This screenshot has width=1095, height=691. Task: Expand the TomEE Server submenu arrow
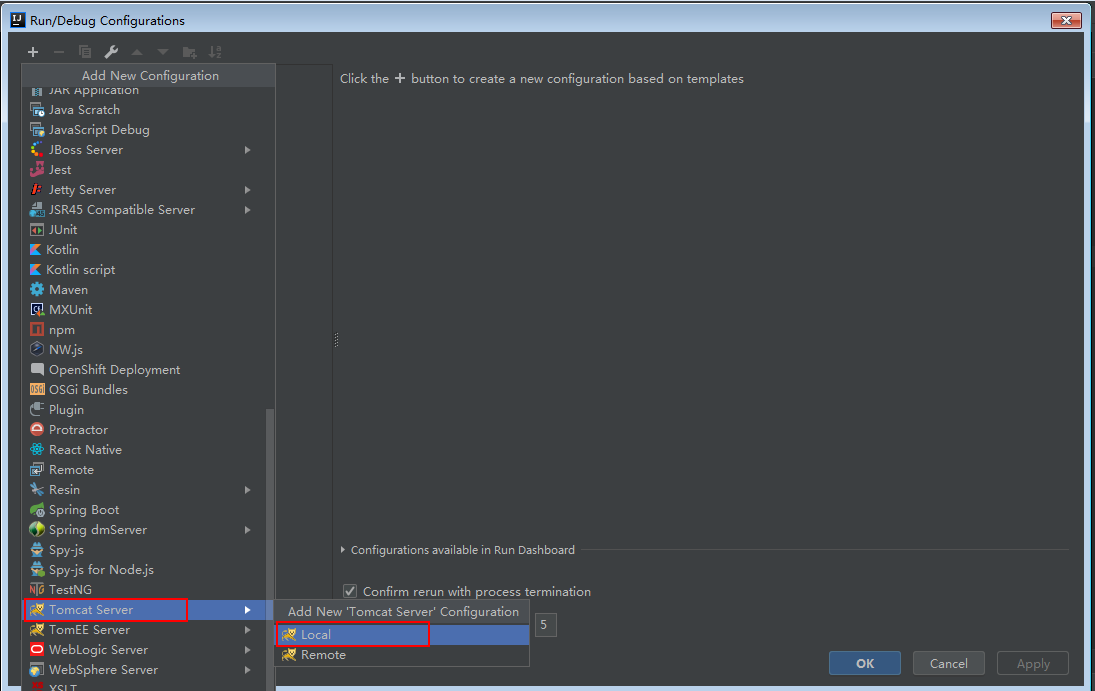[x=247, y=630]
